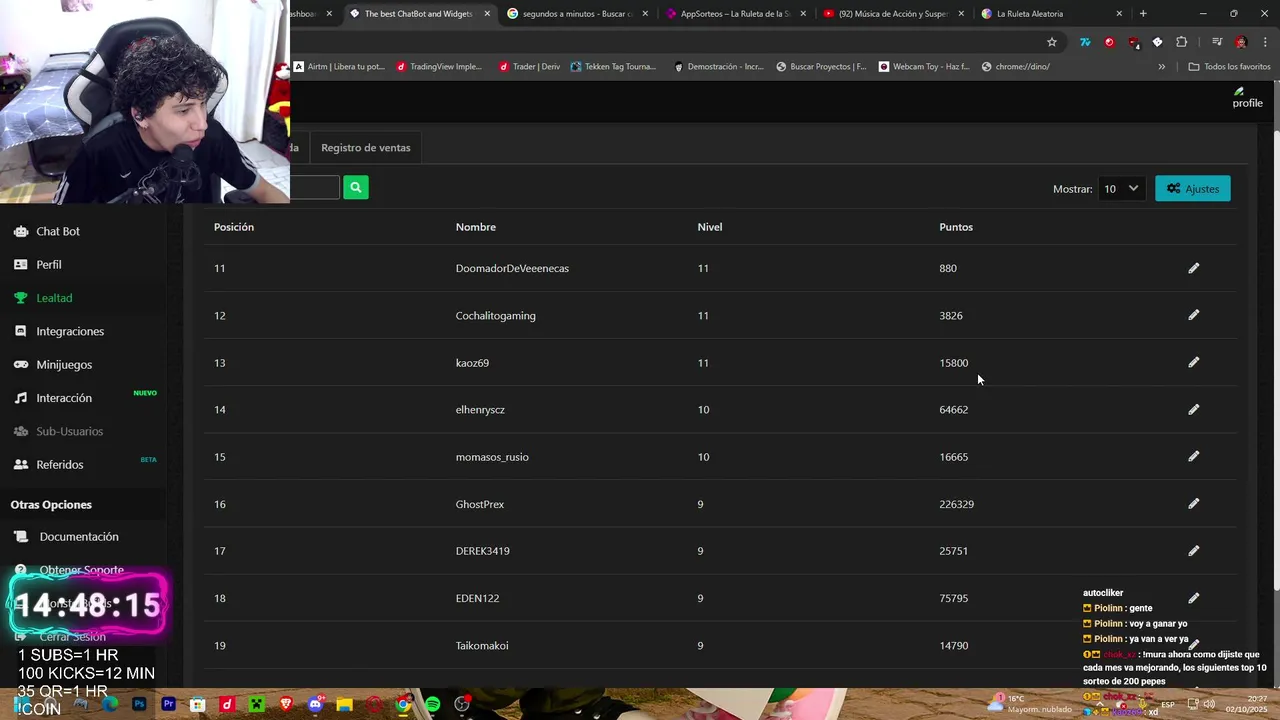Screen dimensions: 1280x720
Task: Edit the momasos_rusio row
Action: (1193, 456)
